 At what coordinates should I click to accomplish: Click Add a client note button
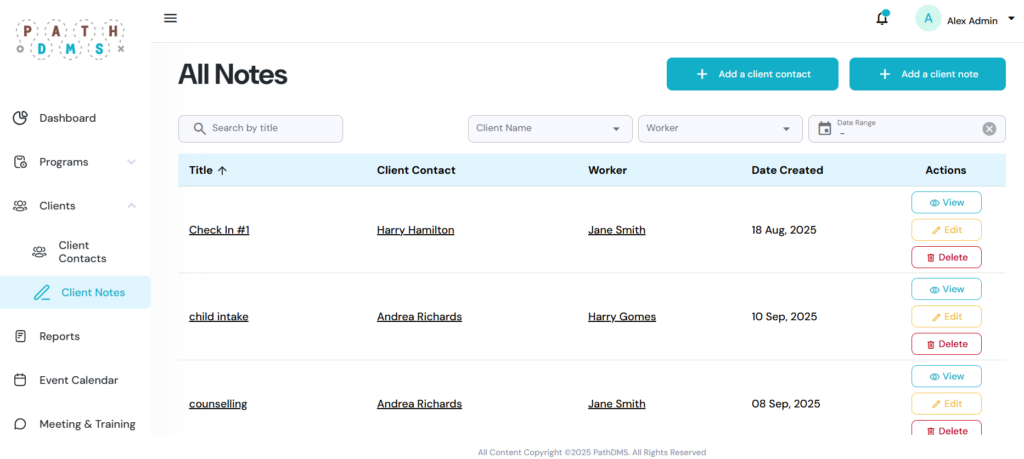[927, 74]
